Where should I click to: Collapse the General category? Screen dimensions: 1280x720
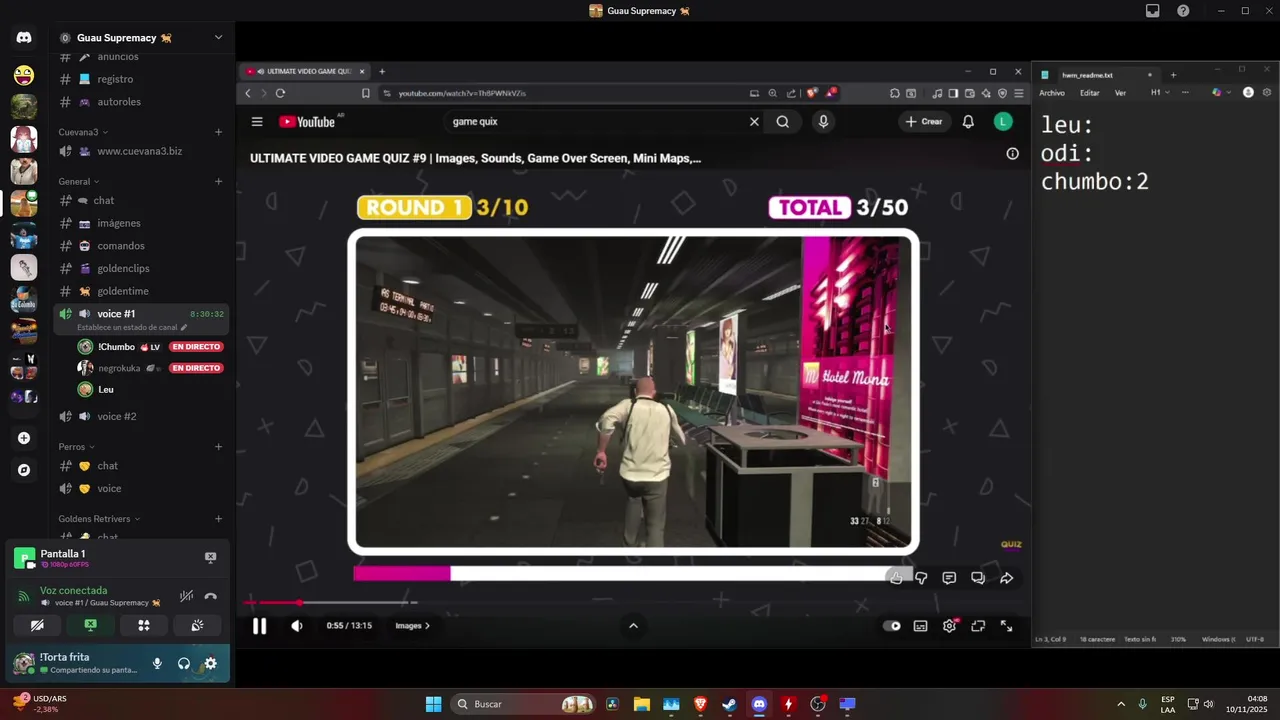pyautogui.click(x=79, y=182)
